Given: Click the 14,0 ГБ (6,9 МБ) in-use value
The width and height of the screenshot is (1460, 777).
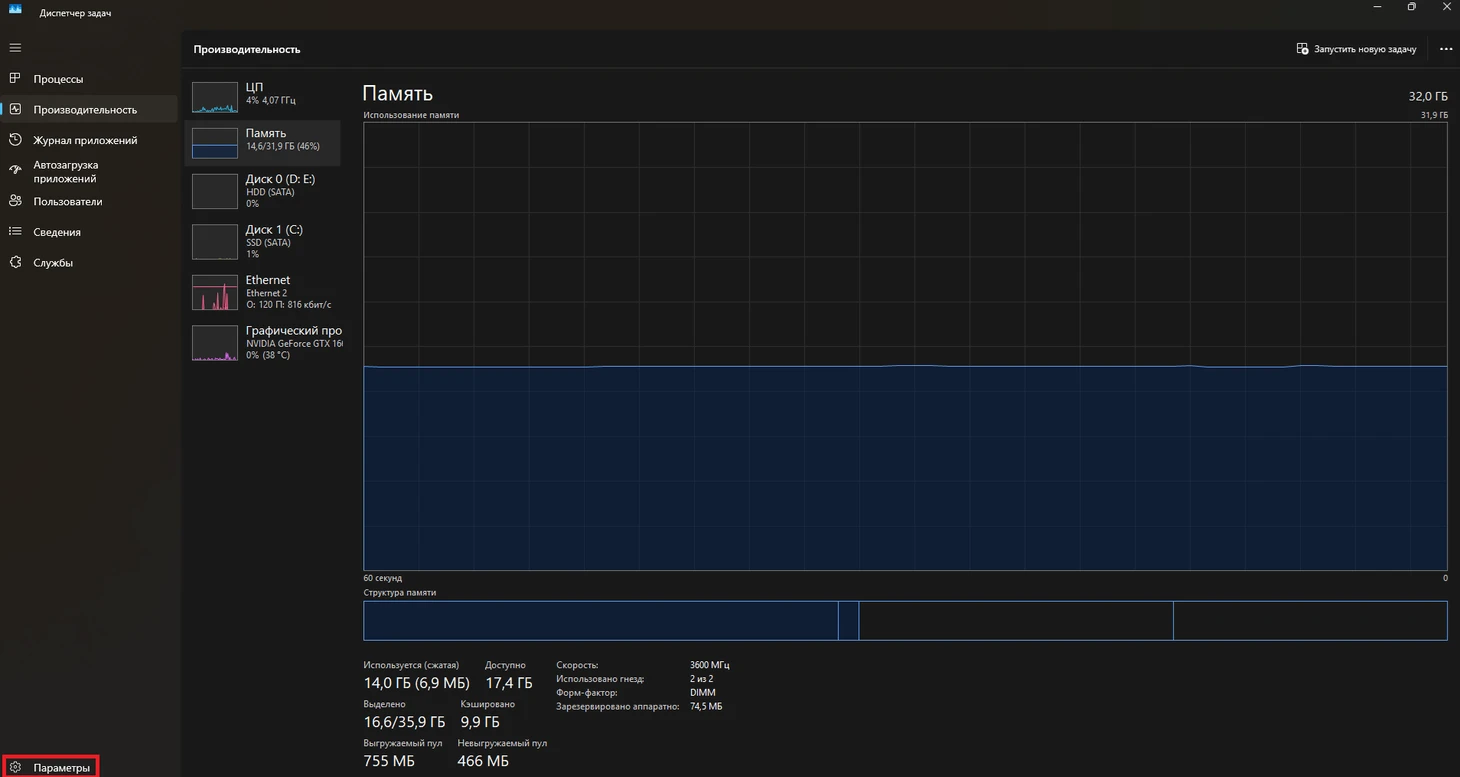Looking at the screenshot, I should coord(416,683).
